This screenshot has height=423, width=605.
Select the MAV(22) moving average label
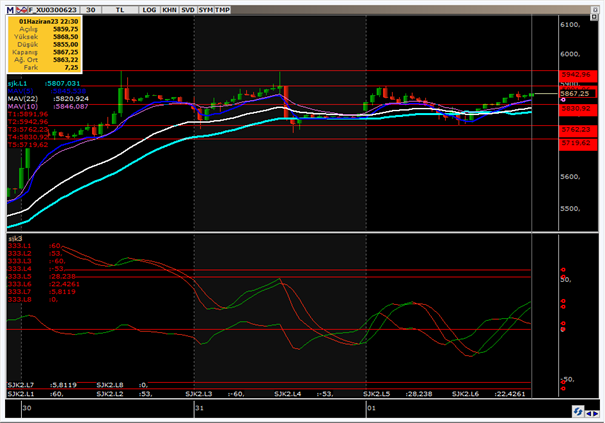click(x=23, y=99)
